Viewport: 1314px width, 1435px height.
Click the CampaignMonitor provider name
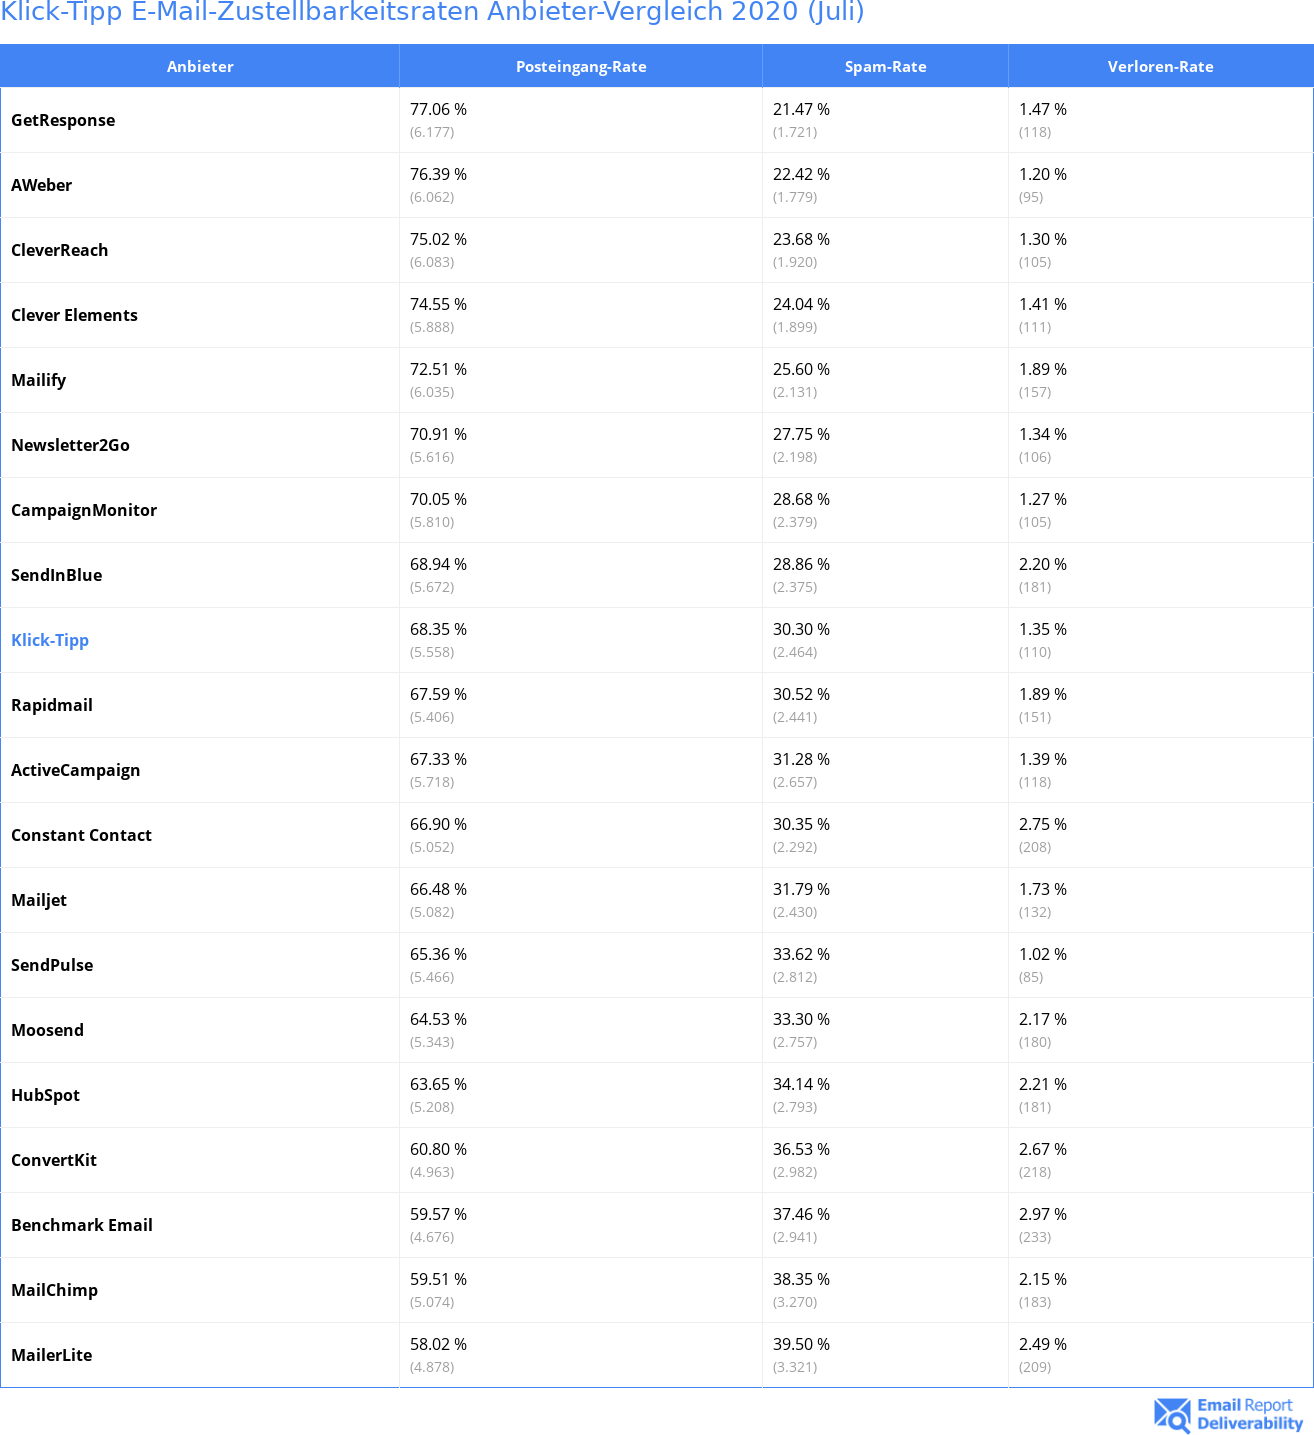[84, 510]
